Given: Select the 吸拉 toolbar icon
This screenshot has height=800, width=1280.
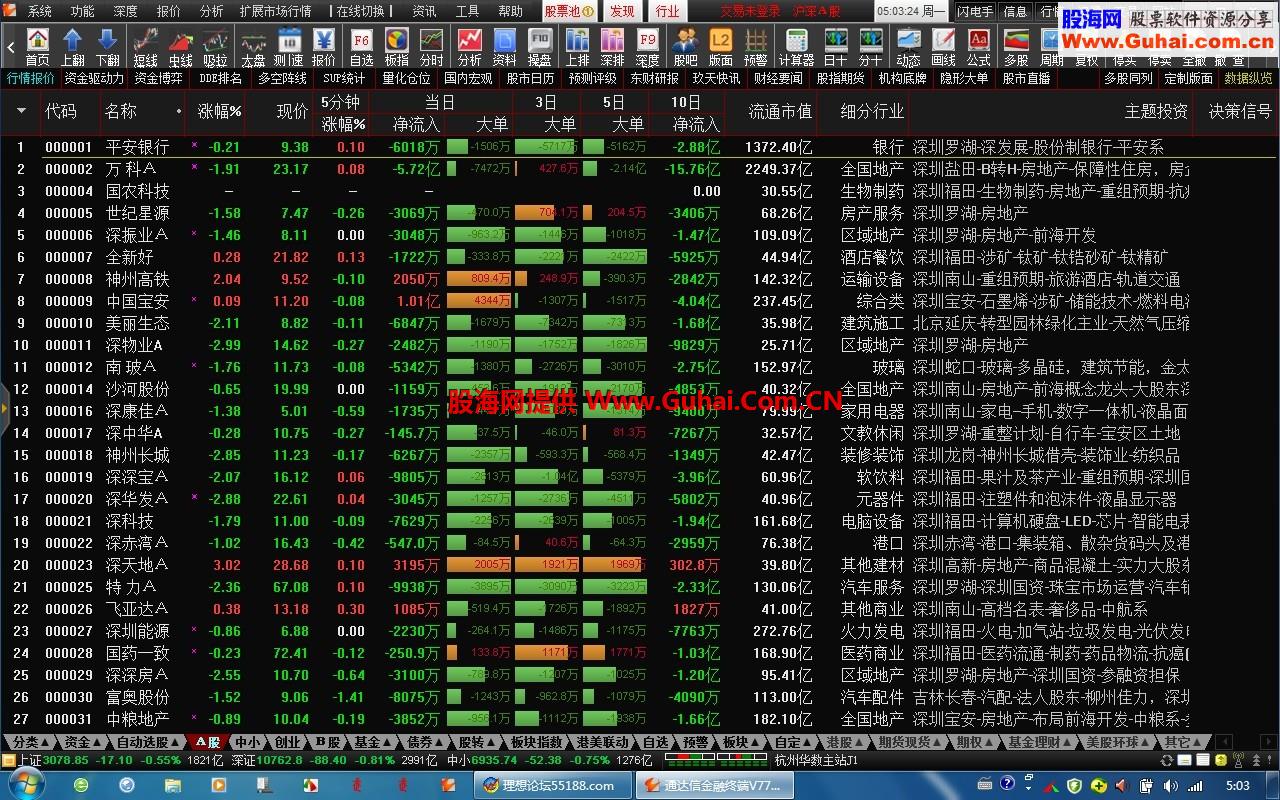Looking at the screenshot, I should click(x=215, y=47).
